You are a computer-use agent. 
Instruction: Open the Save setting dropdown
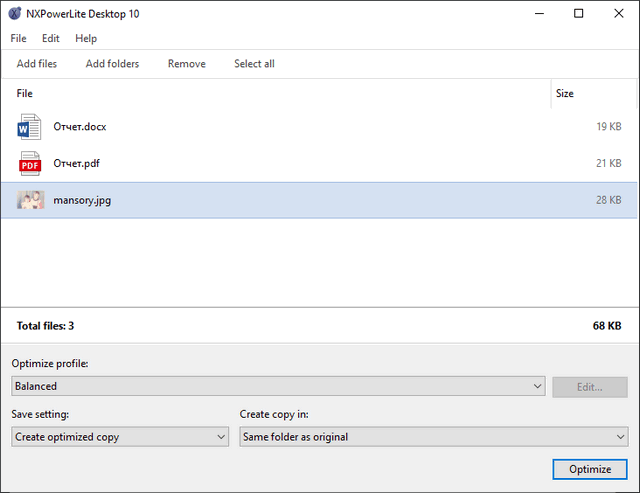[120, 436]
